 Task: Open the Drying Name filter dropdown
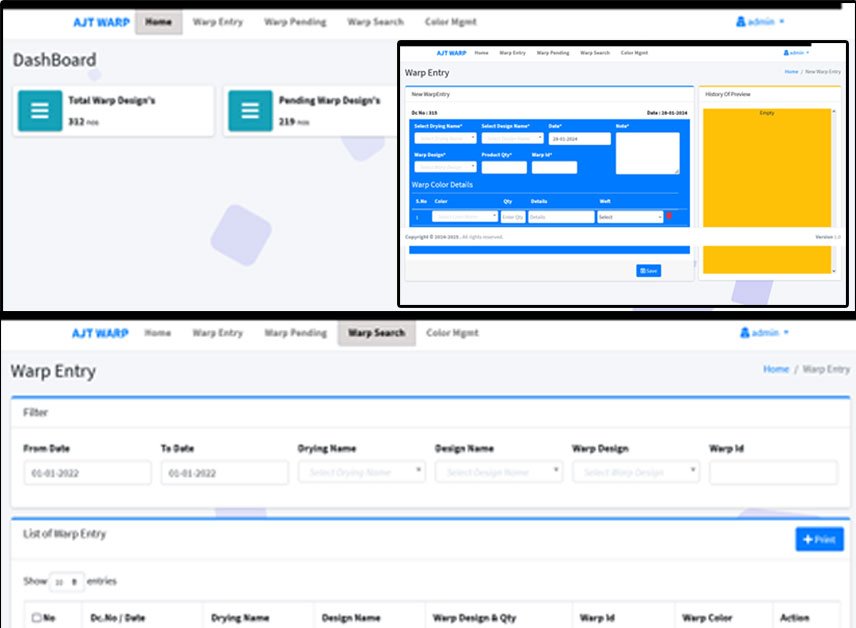pos(361,472)
